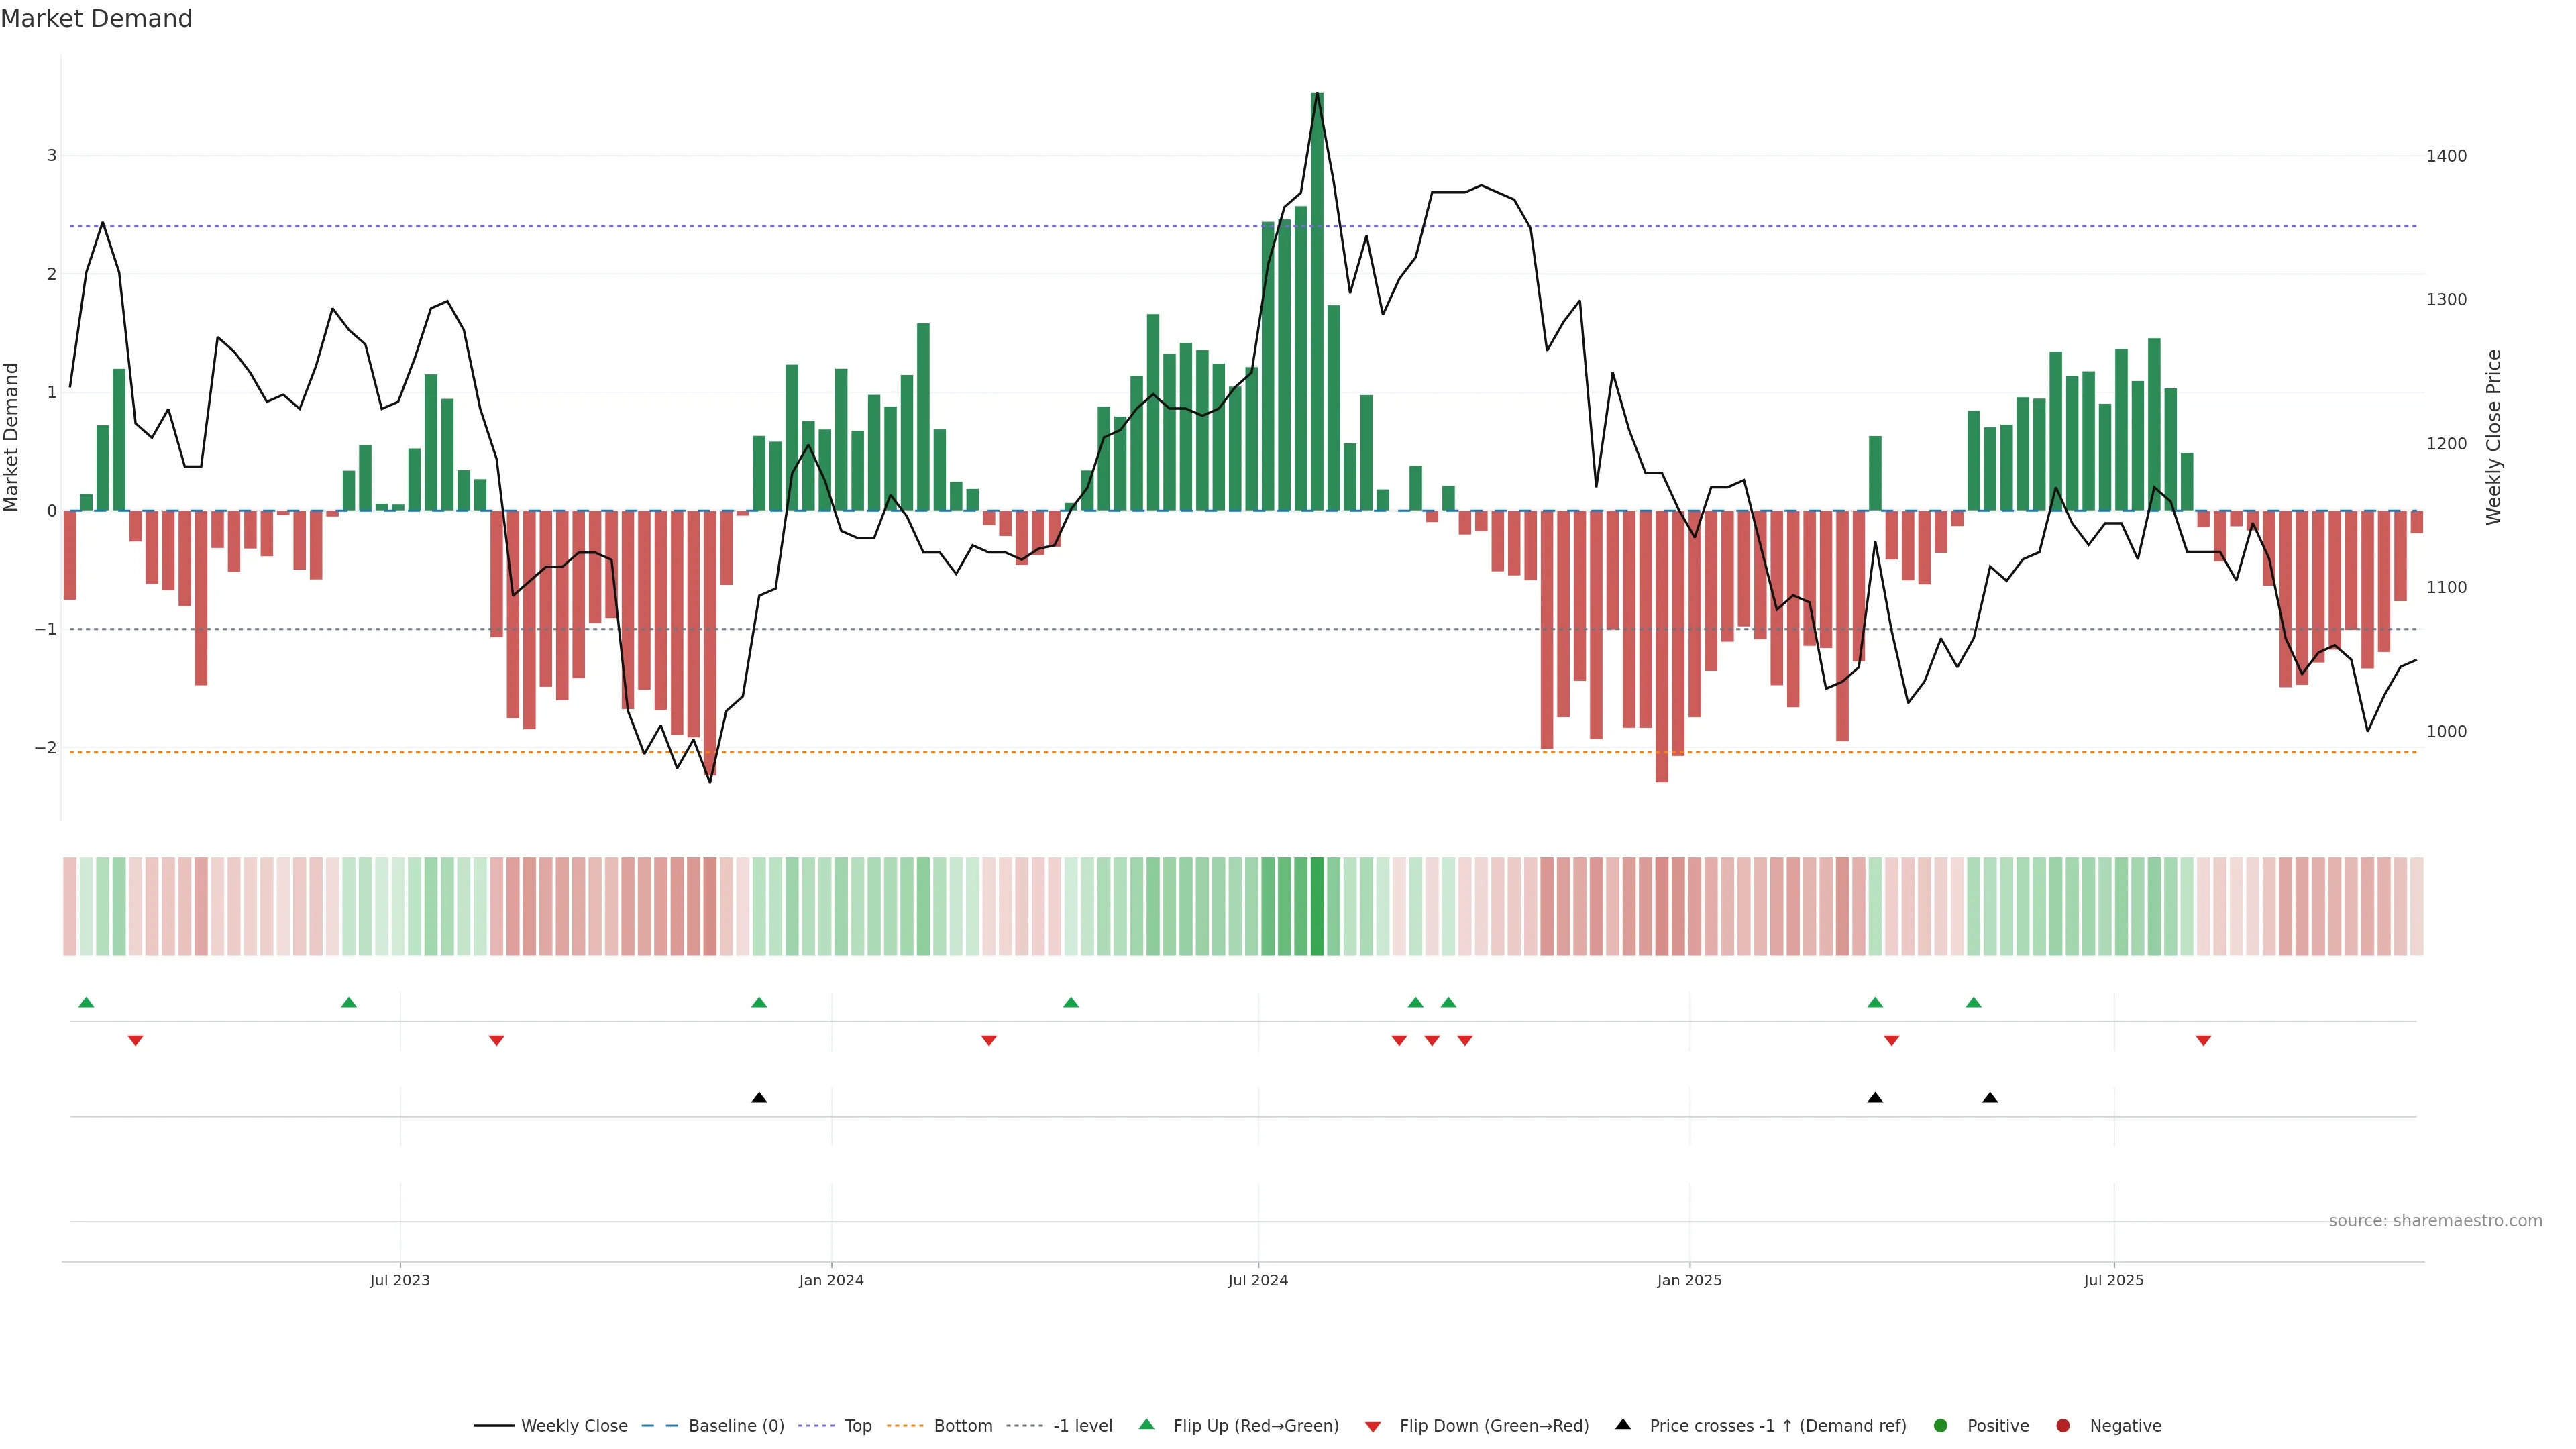The height and width of the screenshot is (1449, 2576).
Task: Toggle the Top dotted line legend entry
Action: pyautogui.click(x=857, y=1426)
